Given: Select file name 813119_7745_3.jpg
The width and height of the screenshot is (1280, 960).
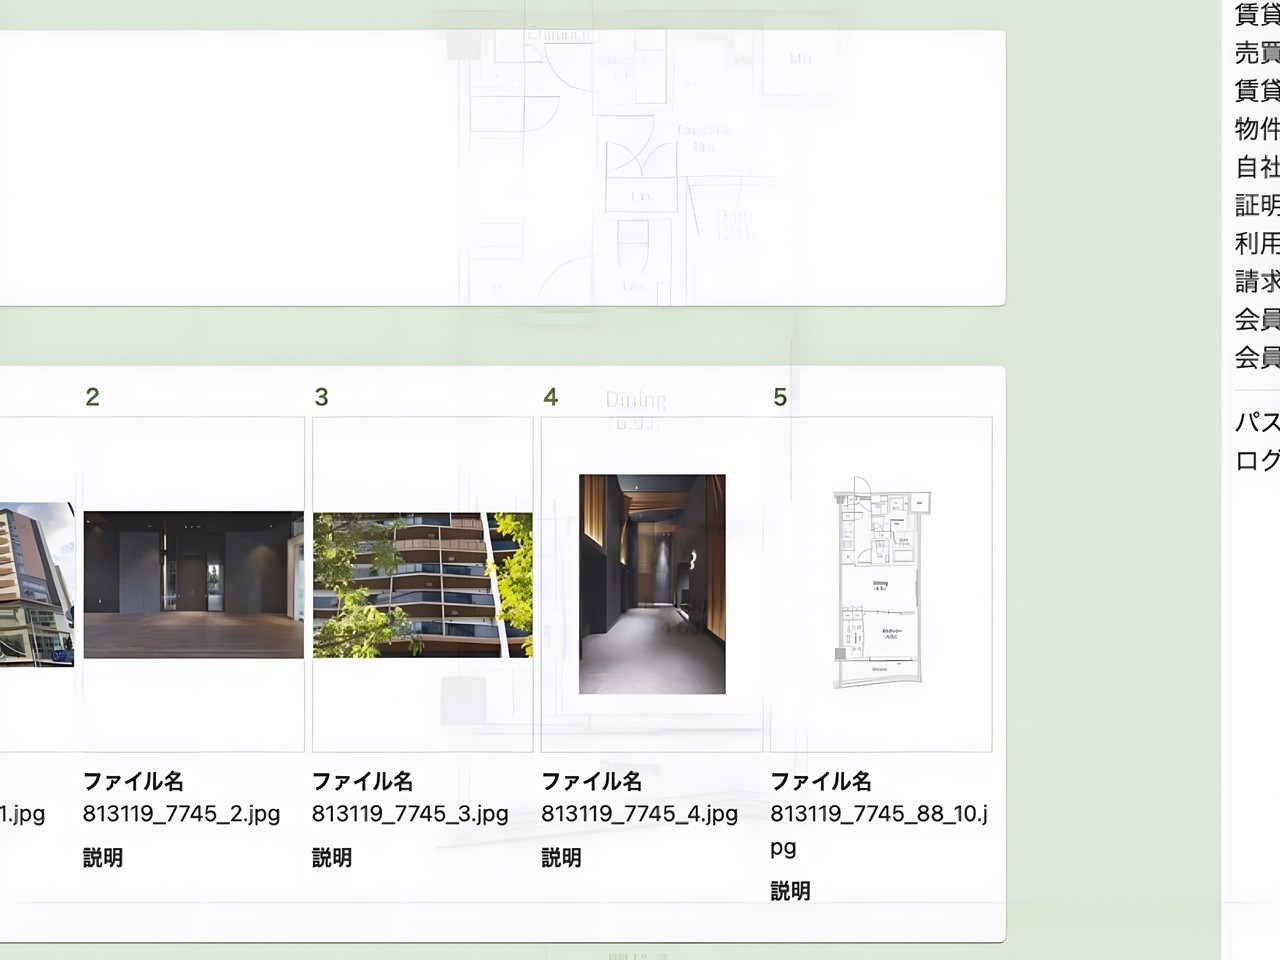Looking at the screenshot, I should point(410,814).
